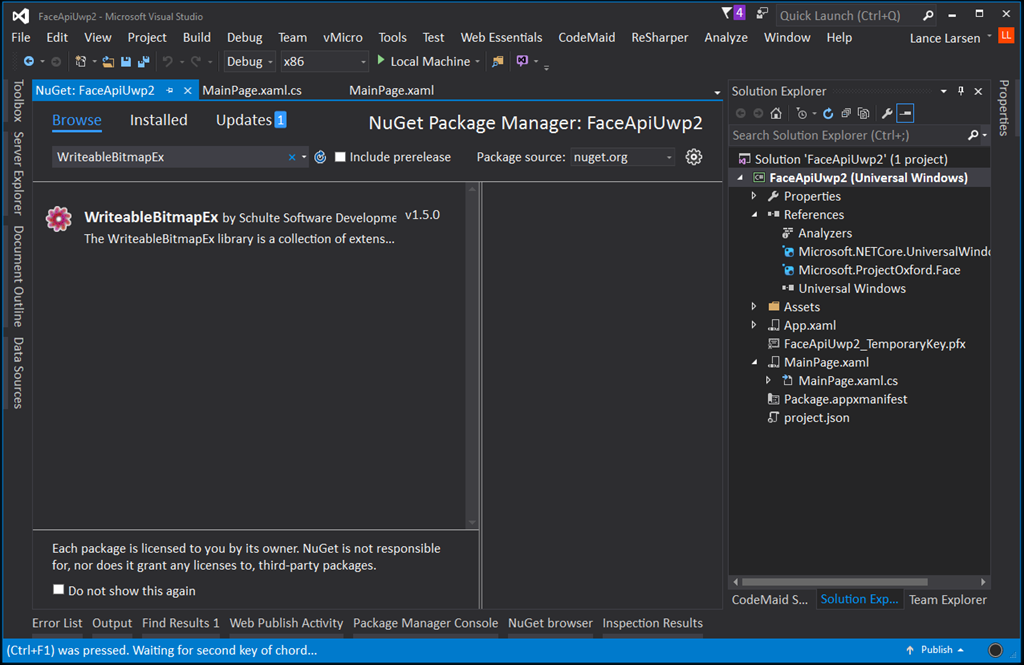Switch to the Team Explorer tab

tap(948, 600)
